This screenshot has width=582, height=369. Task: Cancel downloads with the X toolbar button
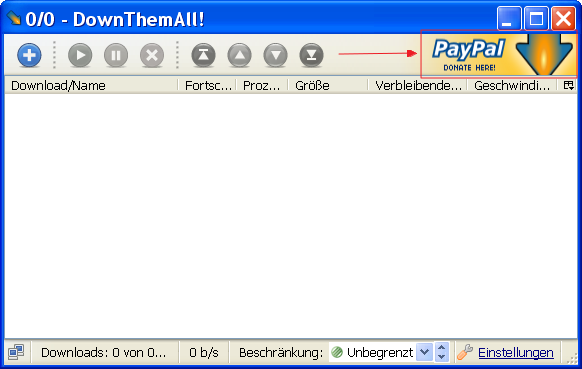[152, 55]
